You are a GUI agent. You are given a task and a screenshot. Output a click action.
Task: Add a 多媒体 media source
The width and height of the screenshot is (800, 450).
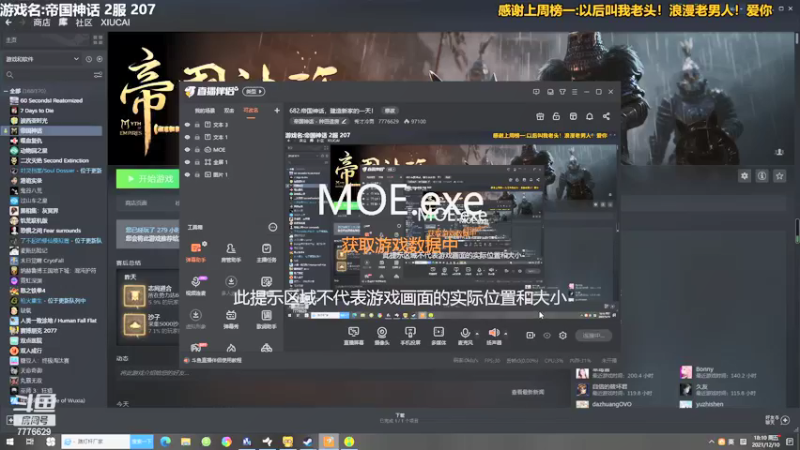pyautogui.click(x=439, y=336)
